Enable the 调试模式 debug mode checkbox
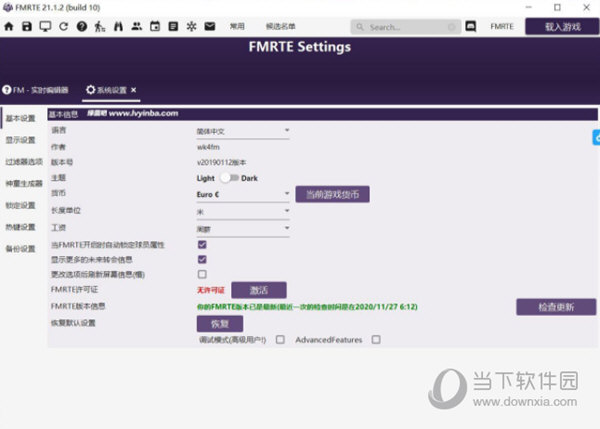This screenshot has height=429, width=600. 280,339
